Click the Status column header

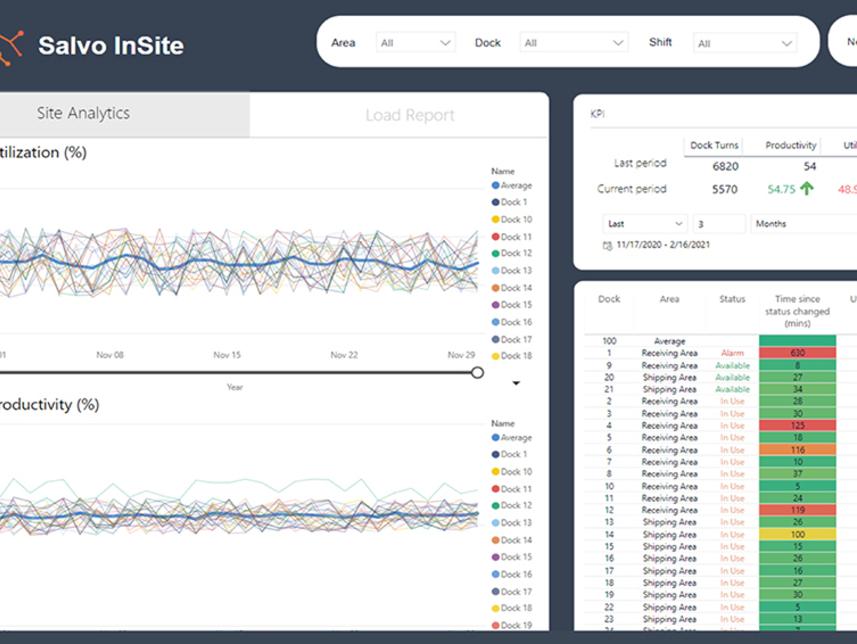732,299
